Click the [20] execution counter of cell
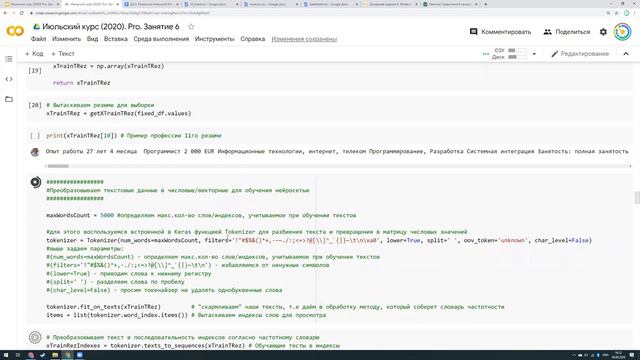This screenshot has width=640, height=360. click(35, 105)
